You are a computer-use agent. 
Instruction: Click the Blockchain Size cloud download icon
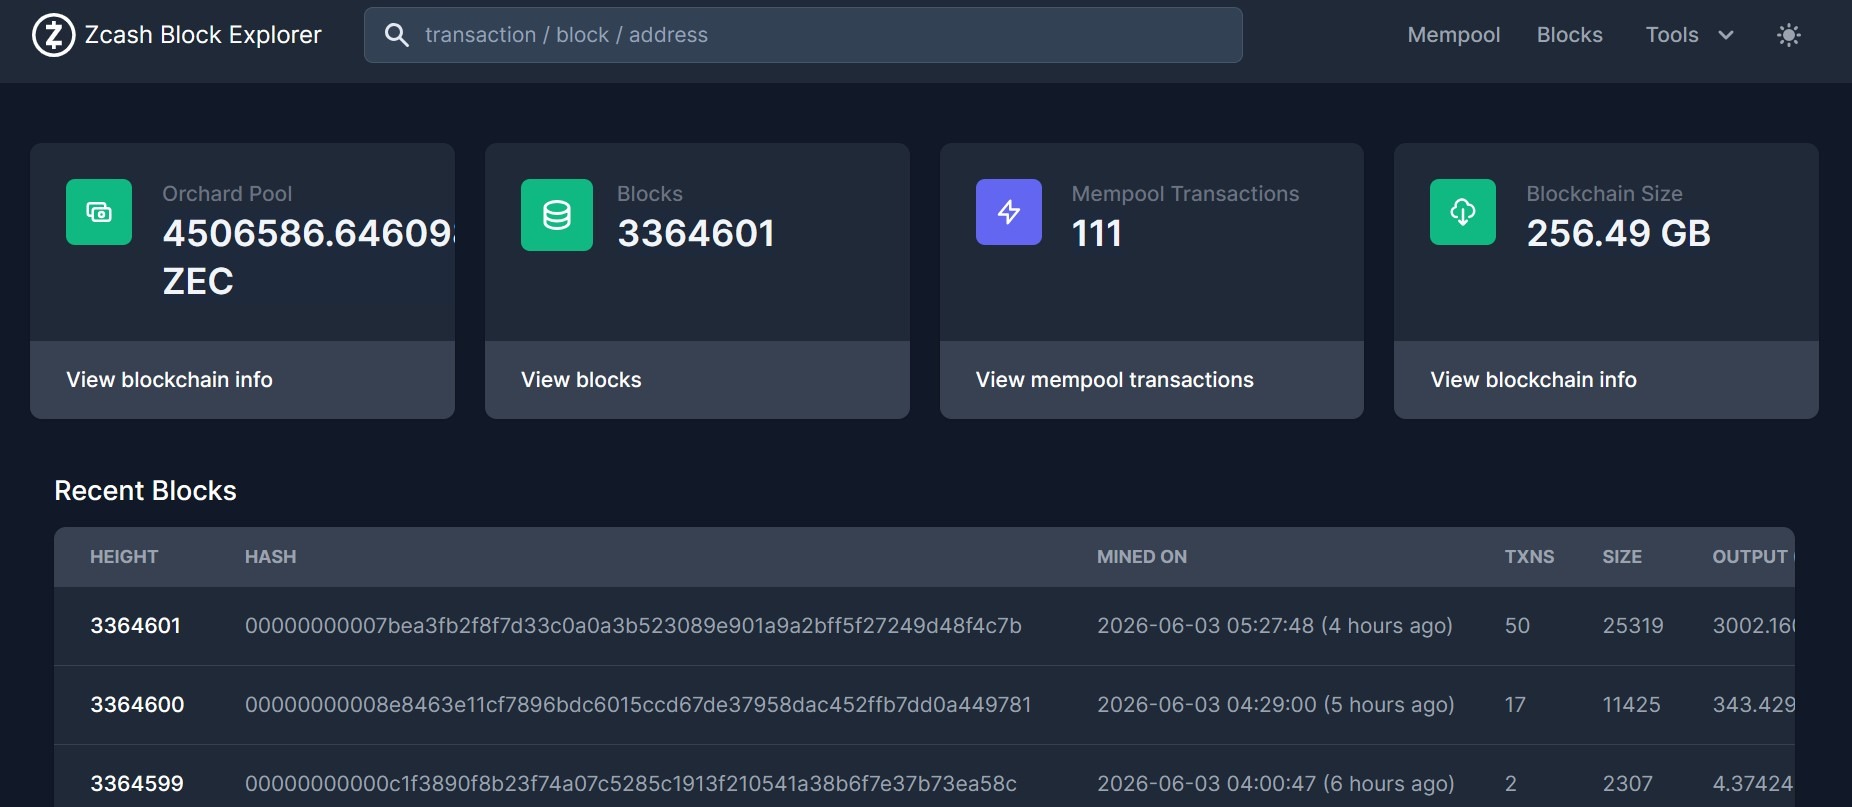tap(1463, 212)
